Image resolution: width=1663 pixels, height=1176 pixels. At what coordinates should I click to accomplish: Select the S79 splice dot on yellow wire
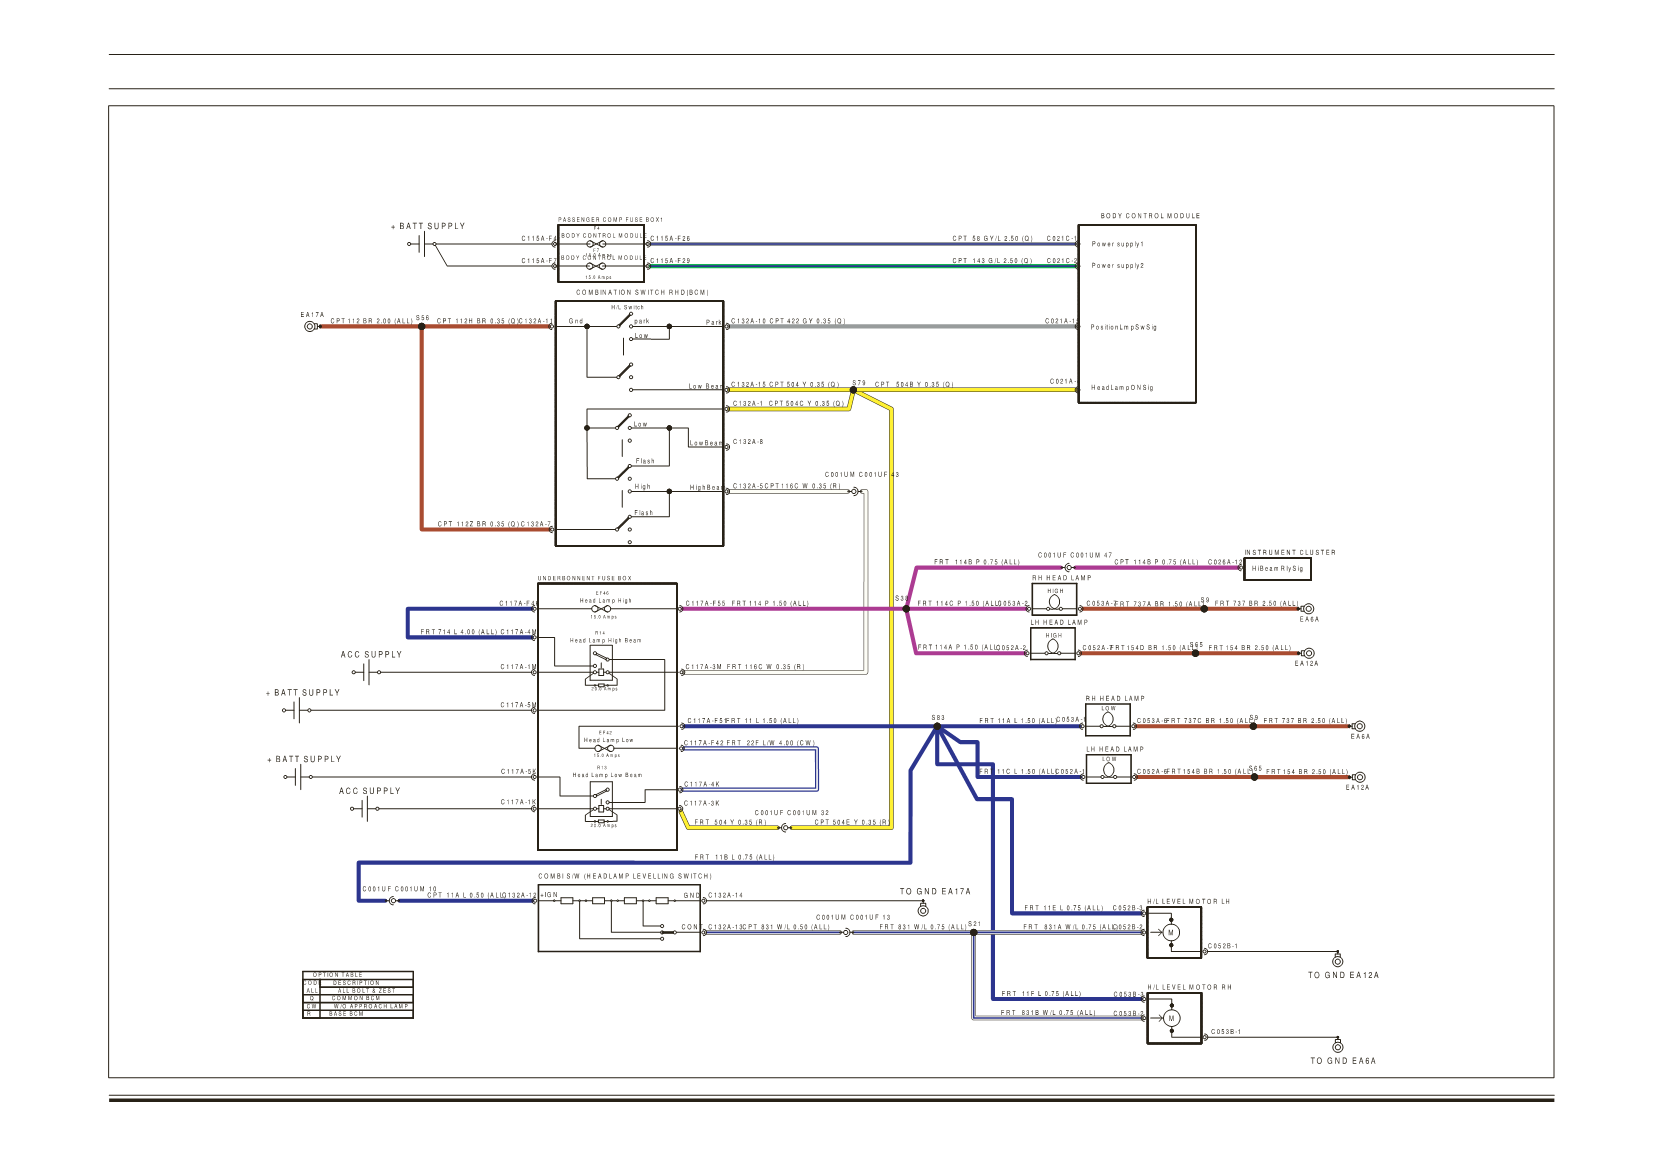(x=853, y=390)
